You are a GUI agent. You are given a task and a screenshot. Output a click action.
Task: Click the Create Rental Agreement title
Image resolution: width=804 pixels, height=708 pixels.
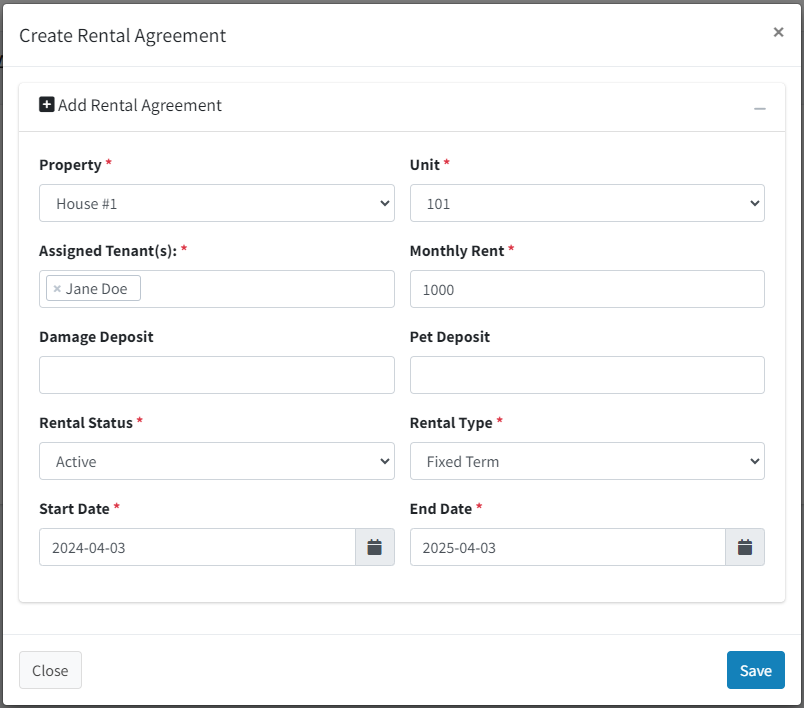click(123, 36)
